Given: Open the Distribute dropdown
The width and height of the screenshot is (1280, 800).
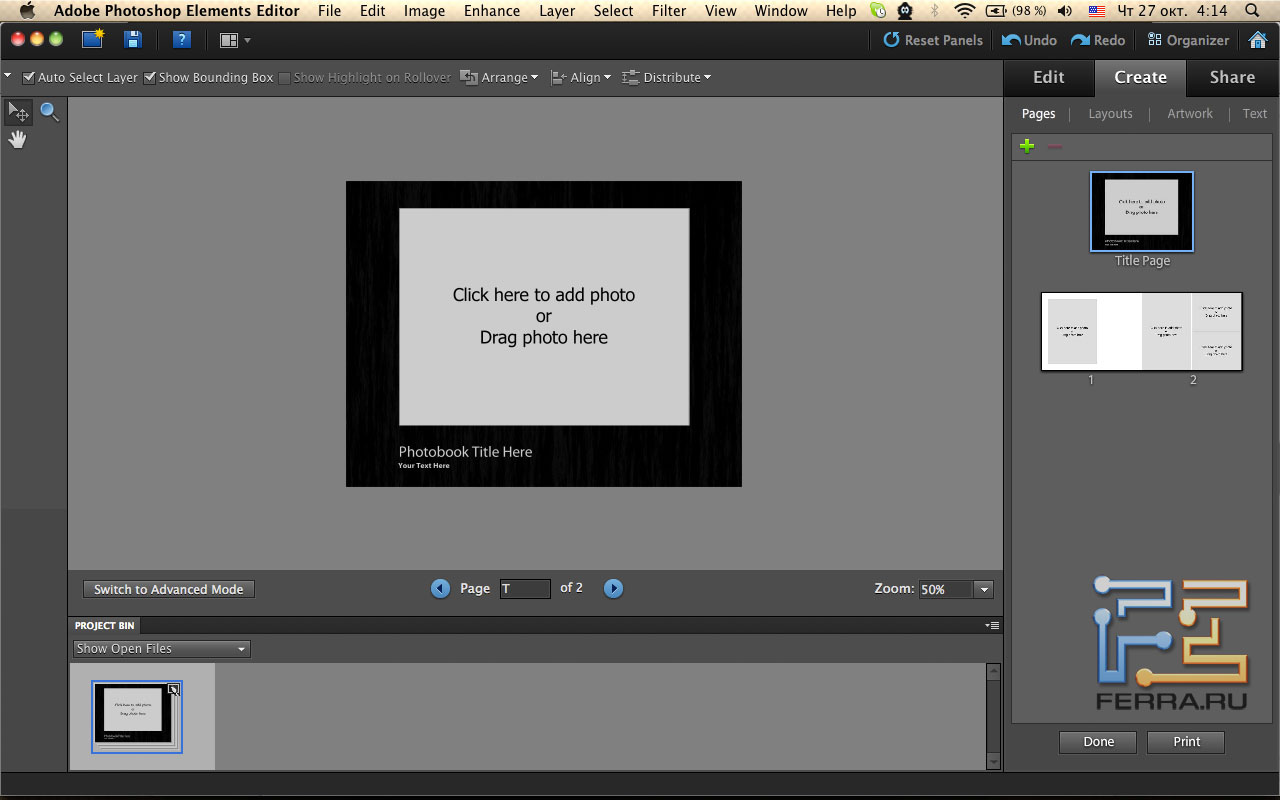Looking at the screenshot, I should (667, 78).
